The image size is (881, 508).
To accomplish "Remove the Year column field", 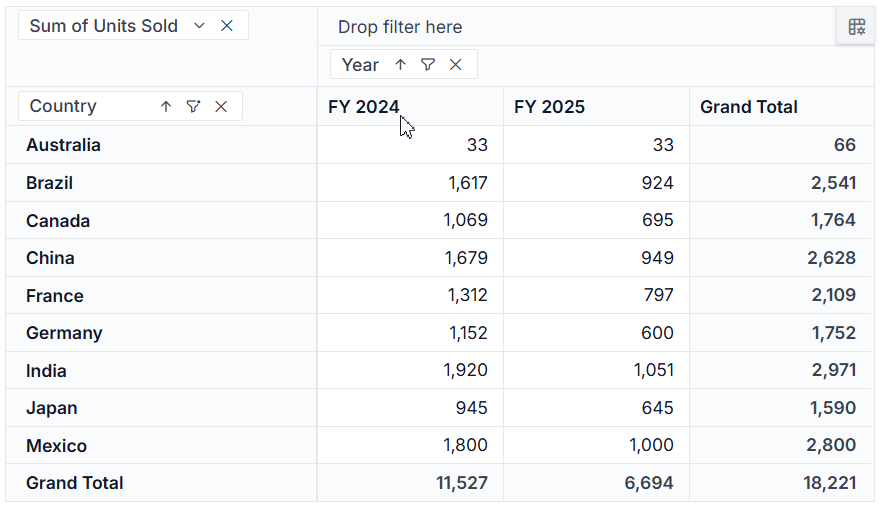I will pyautogui.click(x=456, y=65).
